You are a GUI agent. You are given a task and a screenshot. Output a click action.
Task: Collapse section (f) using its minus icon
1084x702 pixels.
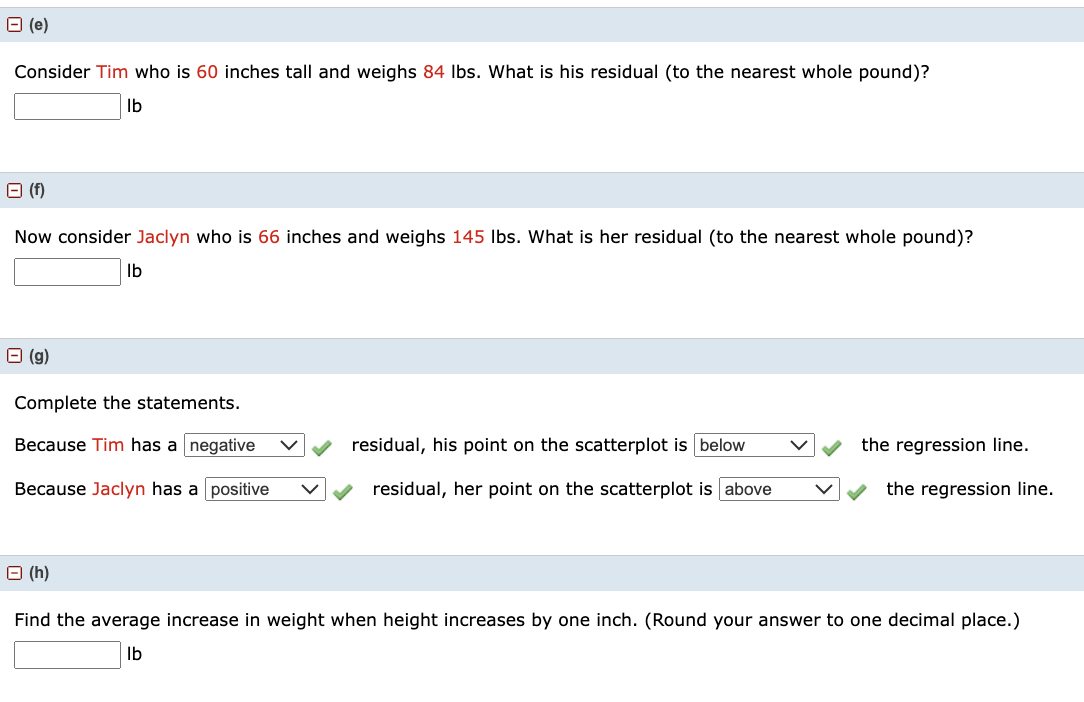tap(13, 189)
